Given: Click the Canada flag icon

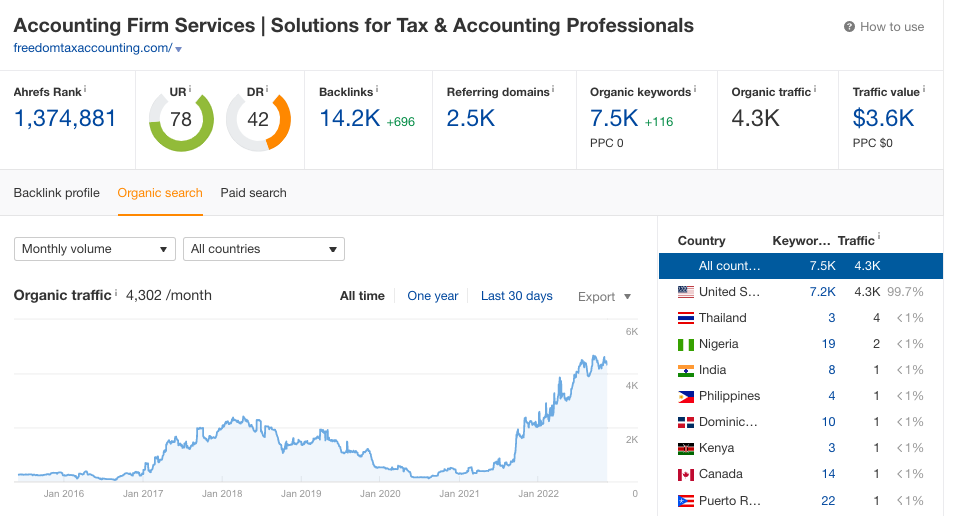Looking at the screenshot, I should click(x=686, y=474).
